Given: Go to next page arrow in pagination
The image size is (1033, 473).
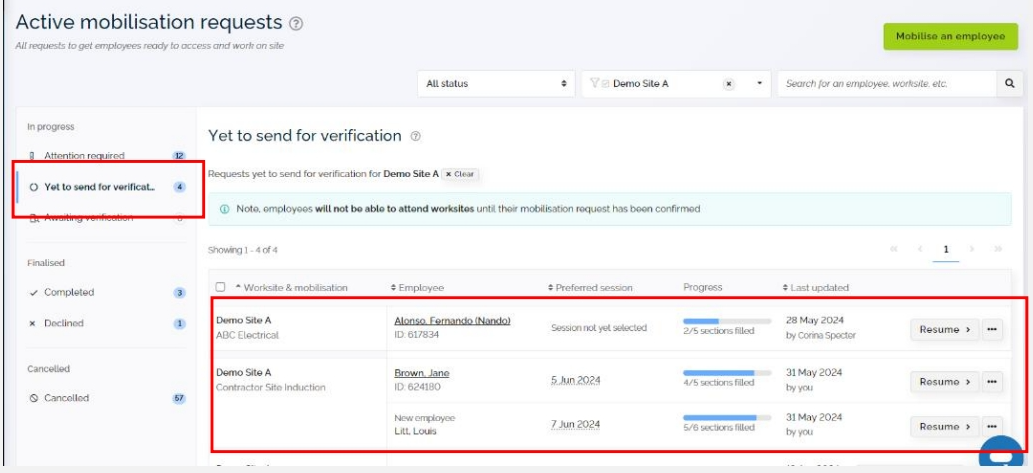Looking at the screenshot, I should [x=972, y=249].
